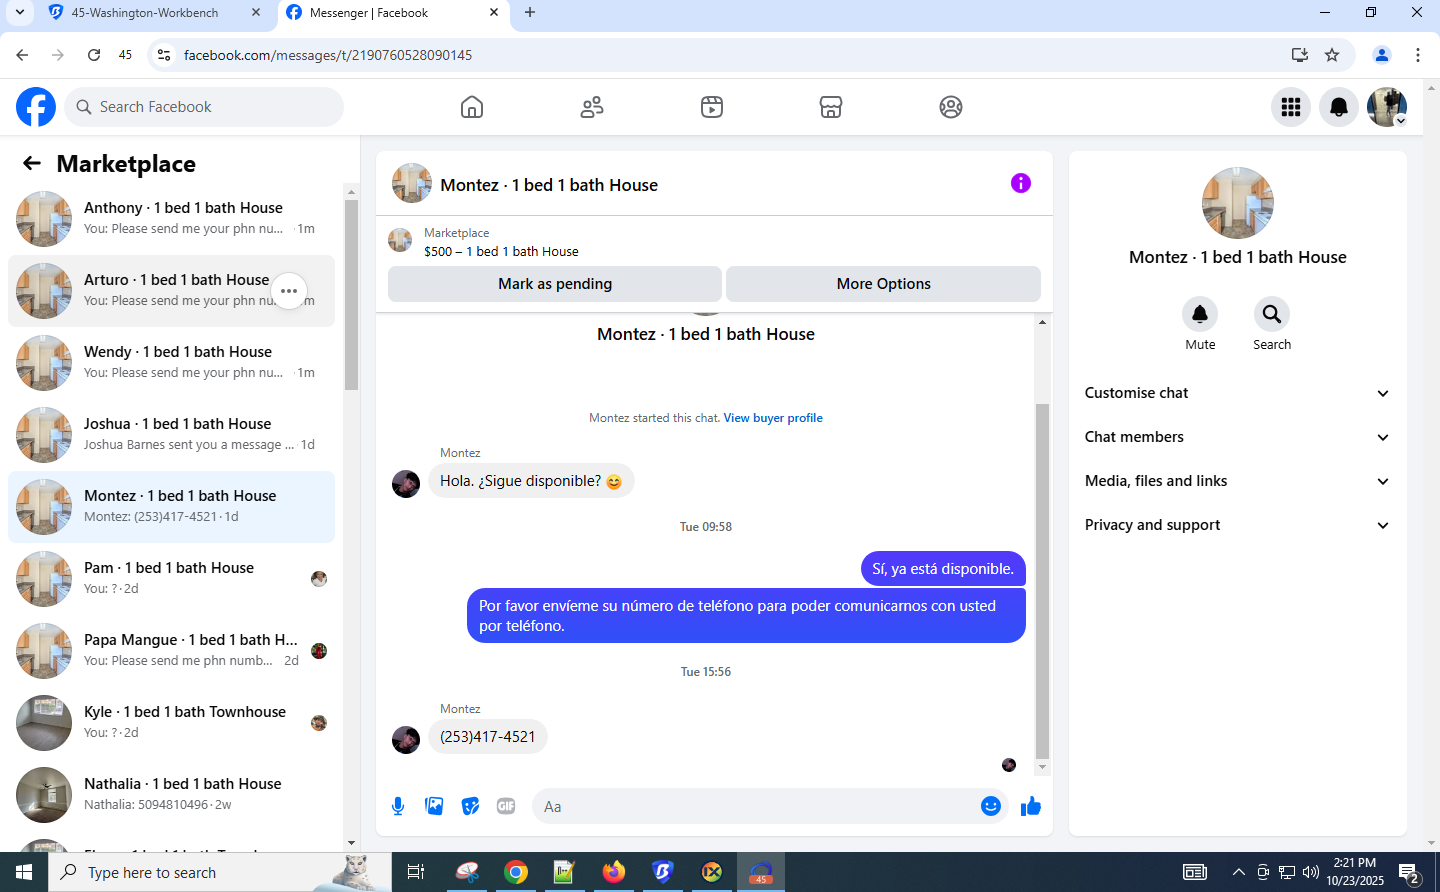
Task: Open a new browser tab
Action: pyautogui.click(x=530, y=13)
